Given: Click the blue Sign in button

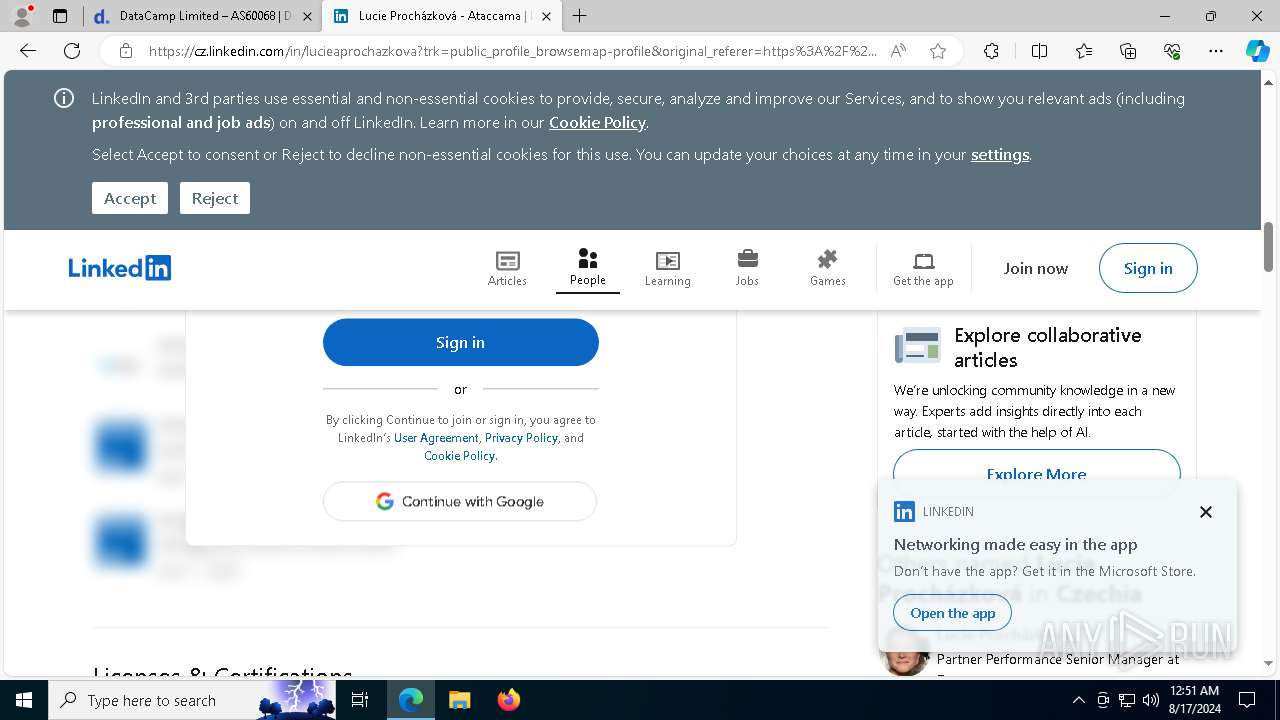Looking at the screenshot, I should click(x=460, y=342).
